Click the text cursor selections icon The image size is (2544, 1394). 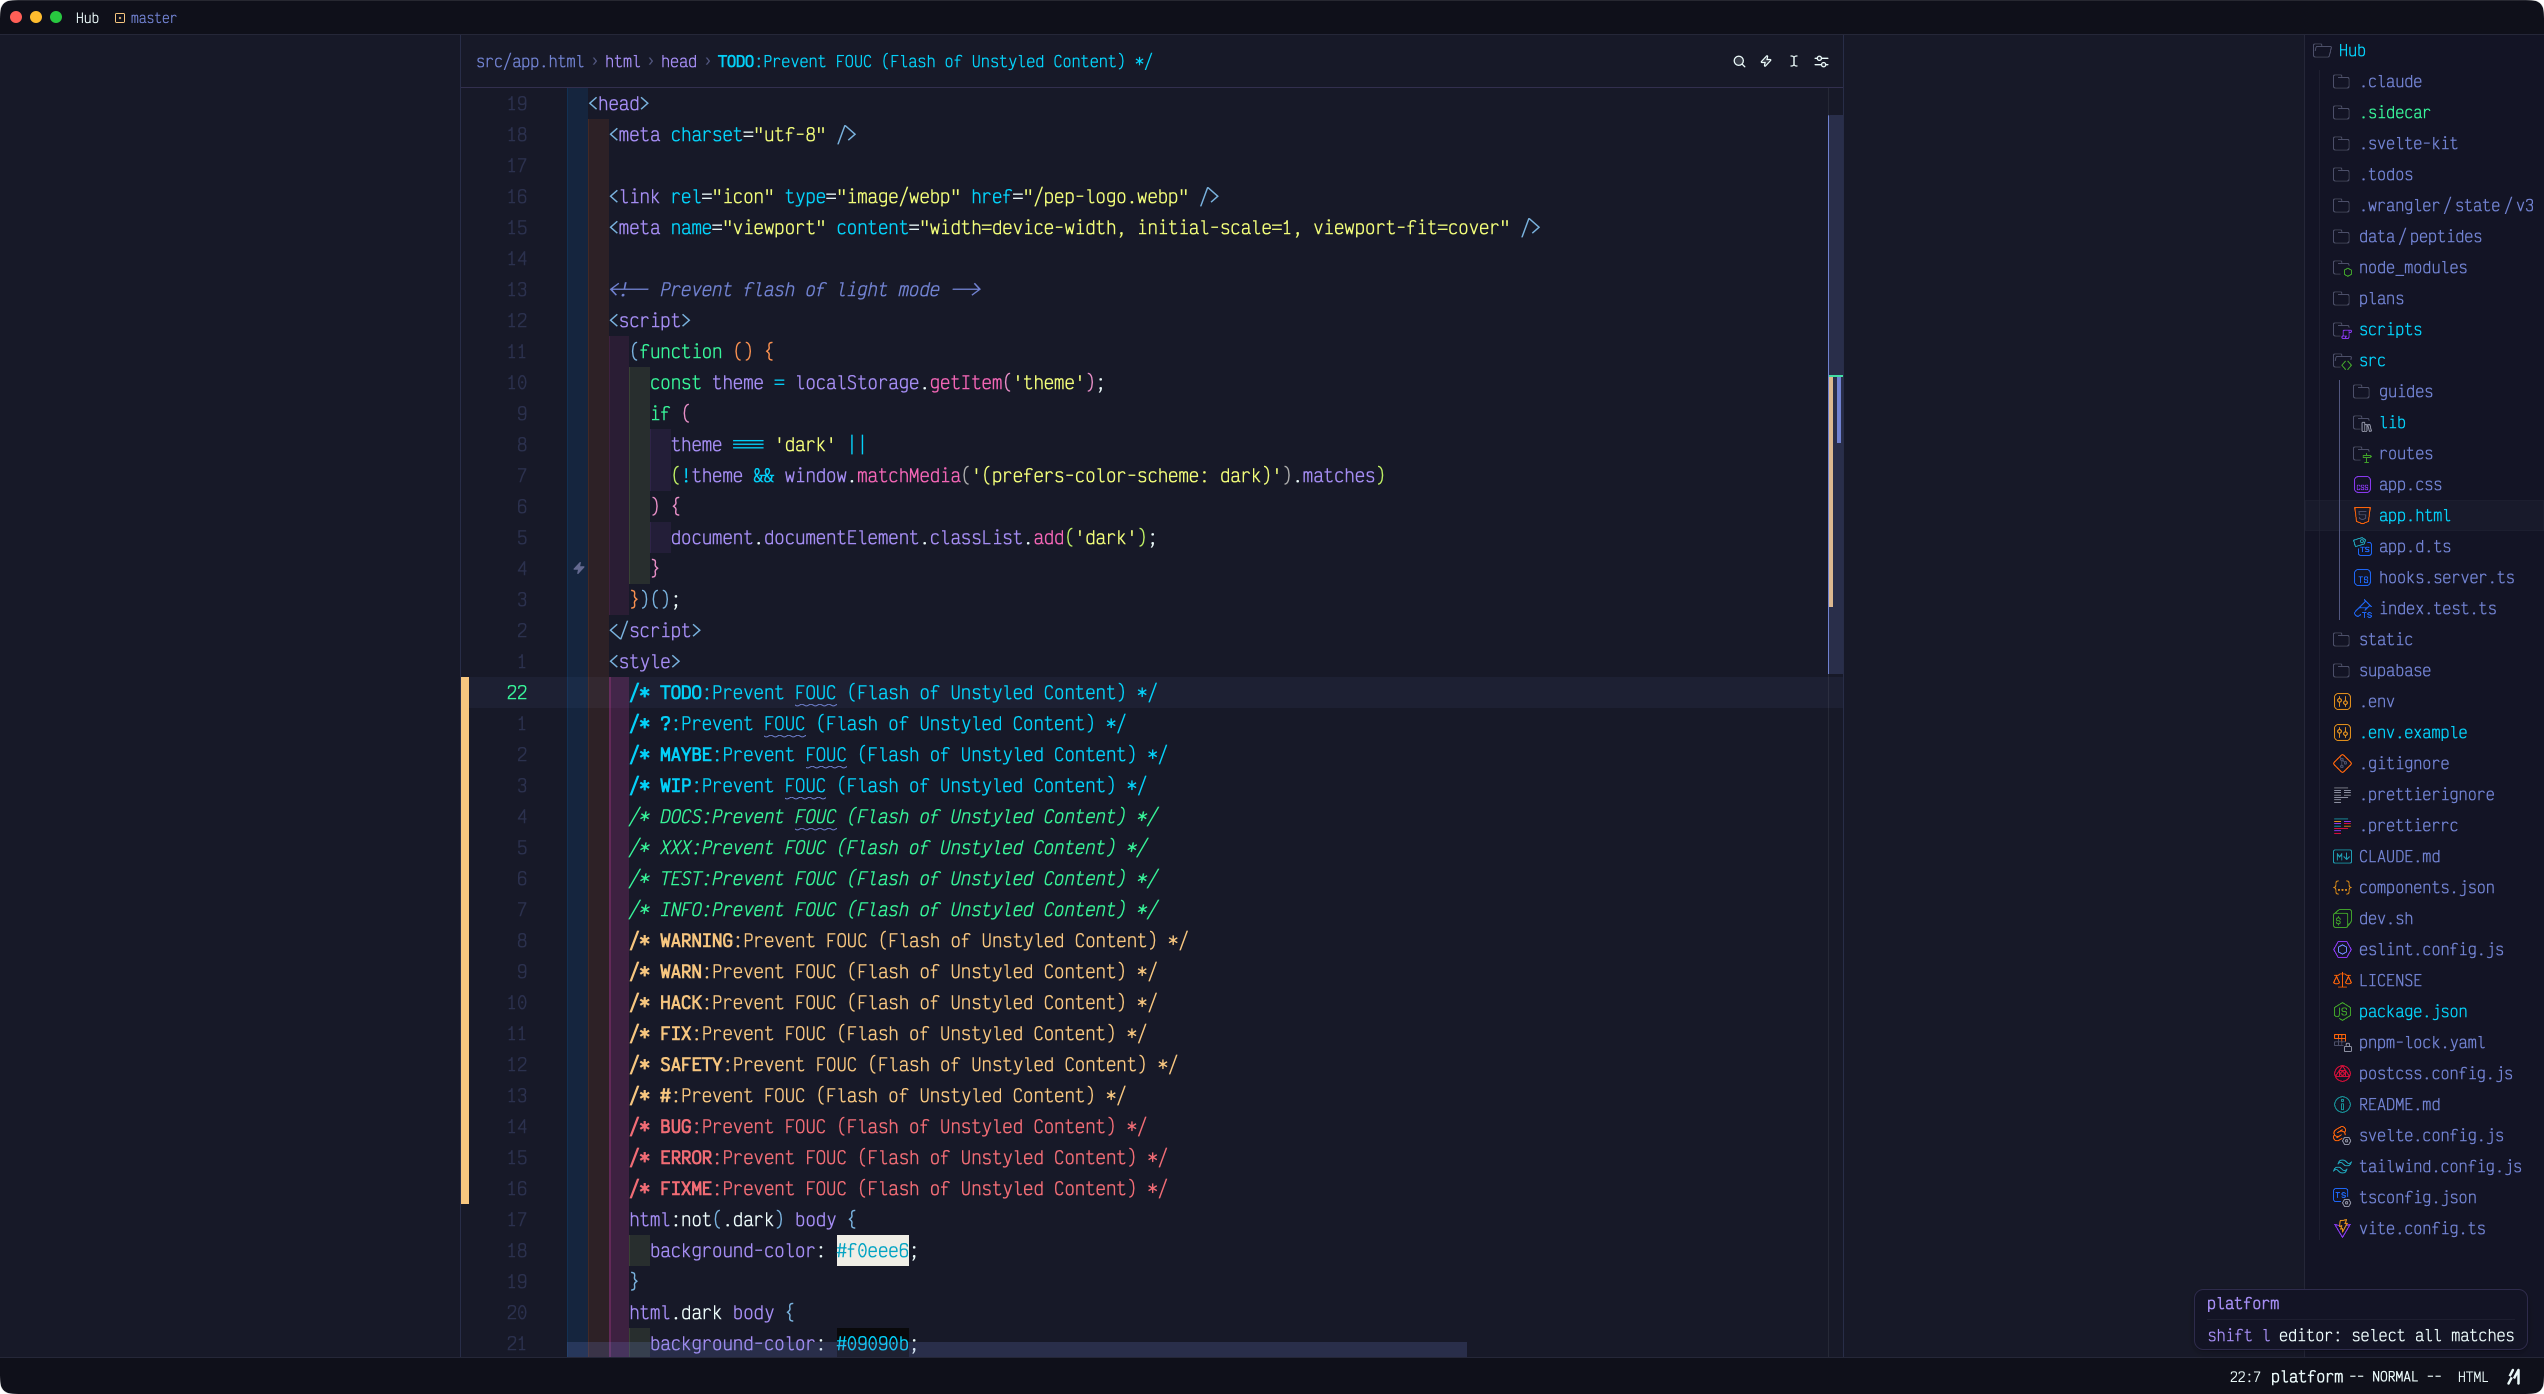pyautogui.click(x=1794, y=62)
